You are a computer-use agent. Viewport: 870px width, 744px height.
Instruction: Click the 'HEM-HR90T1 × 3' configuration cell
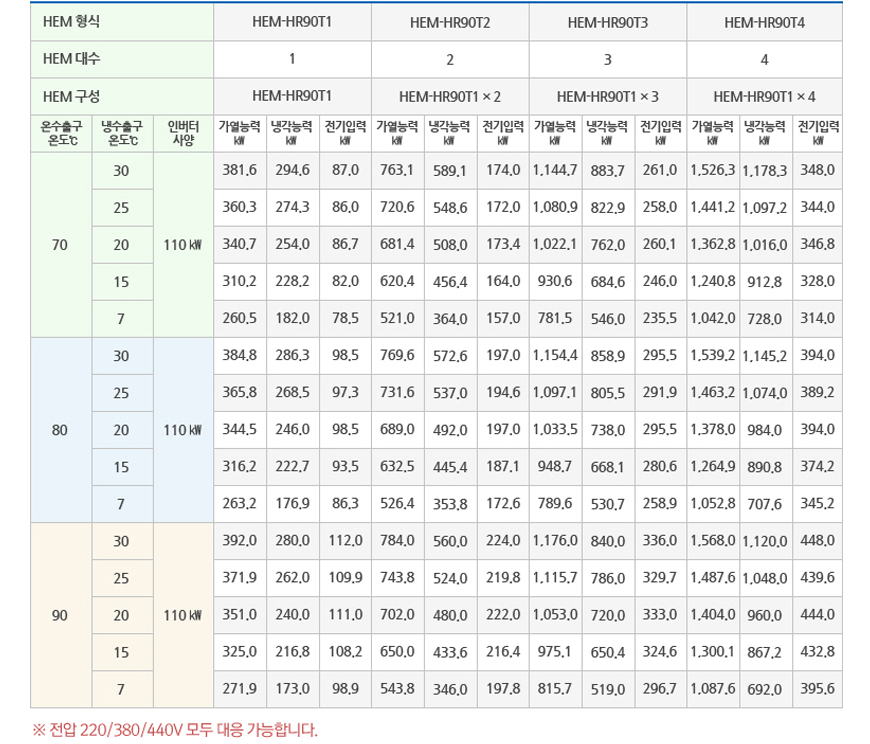[x=608, y=97]
